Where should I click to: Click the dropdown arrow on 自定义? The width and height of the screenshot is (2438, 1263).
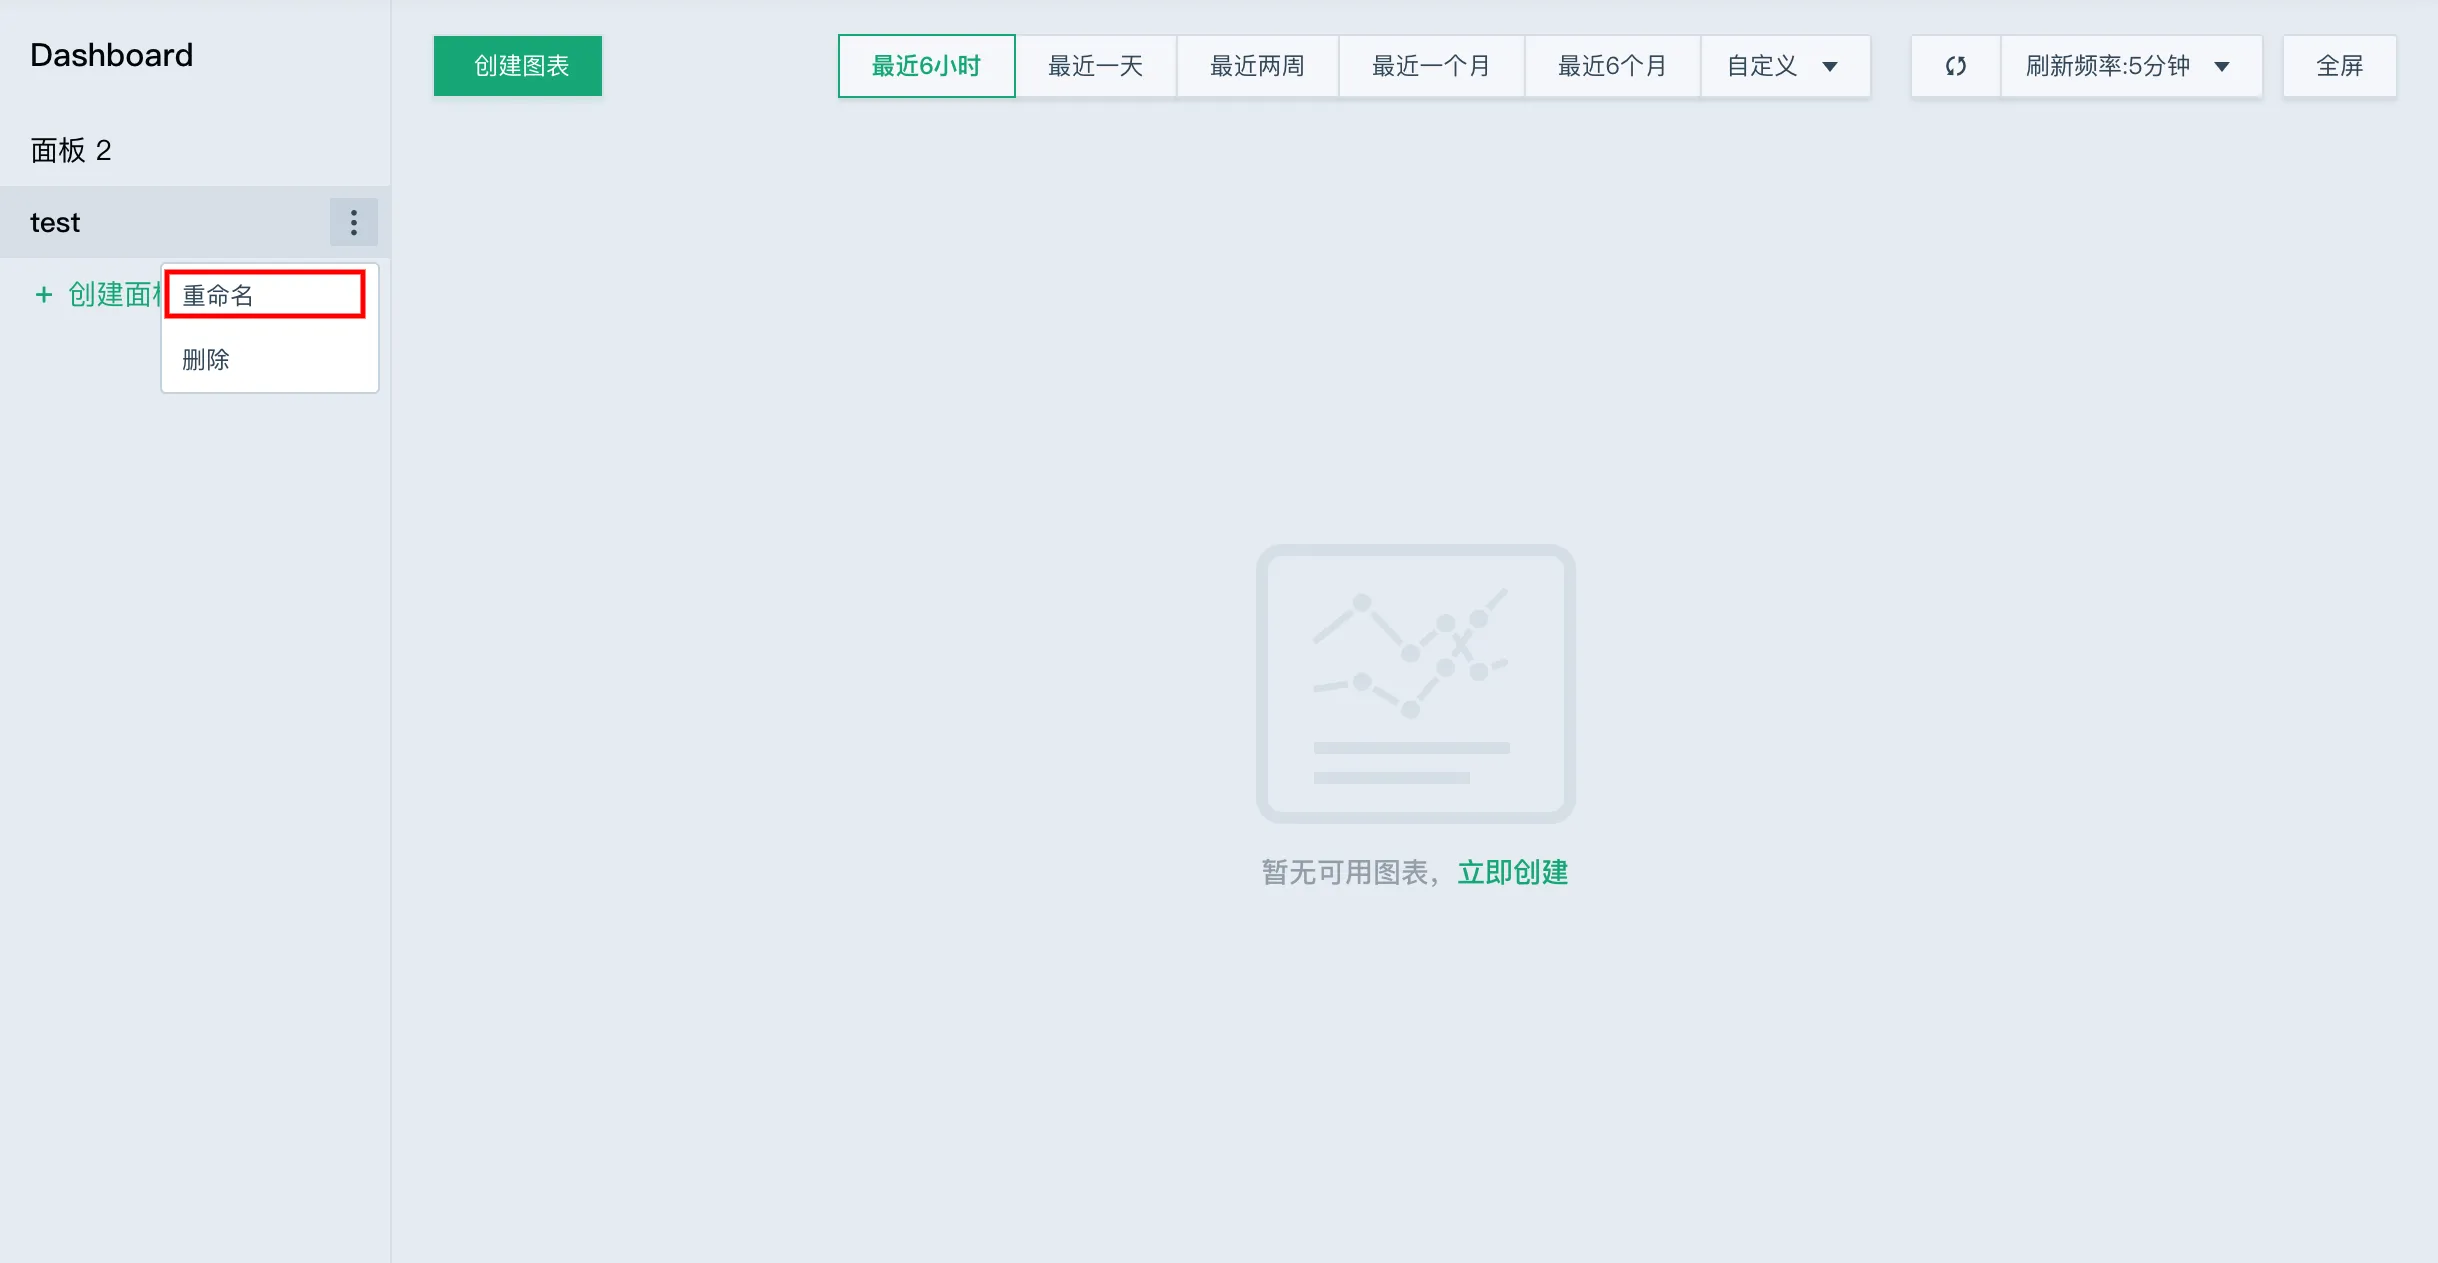pos(1831,66)
